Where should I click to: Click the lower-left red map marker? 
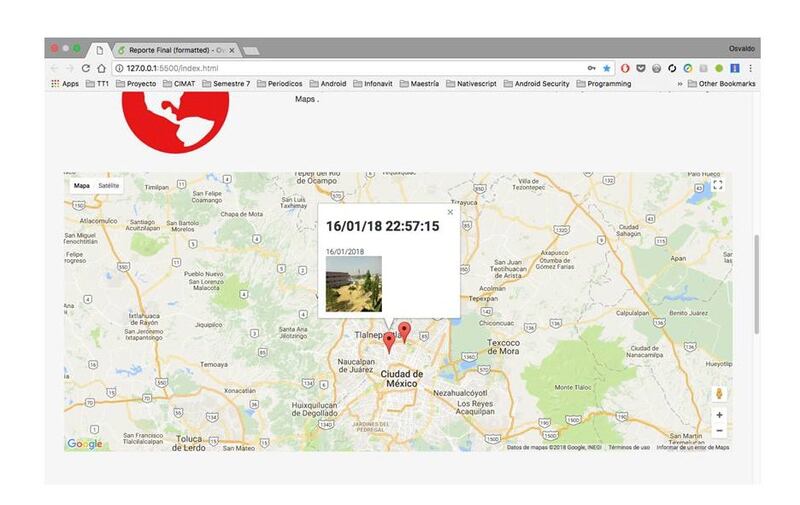[x=389, y=342]
